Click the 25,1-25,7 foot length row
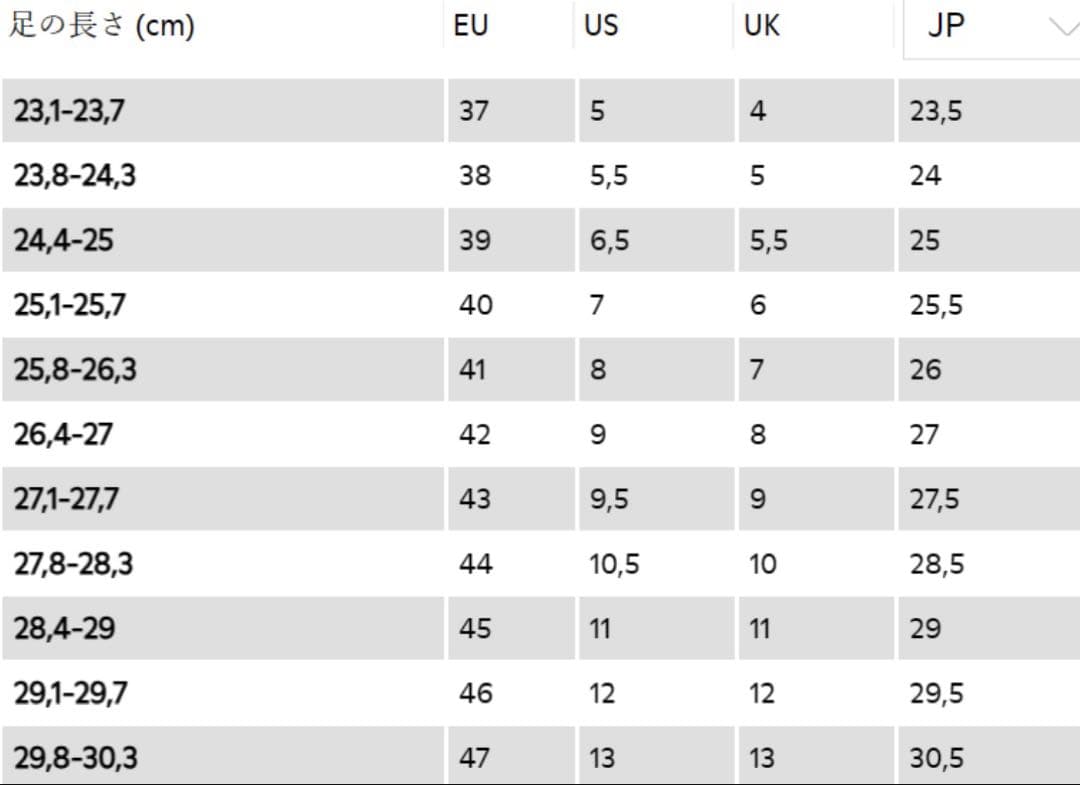The height and width of the screenshot is (785, 1080). [x=70, y=305]
